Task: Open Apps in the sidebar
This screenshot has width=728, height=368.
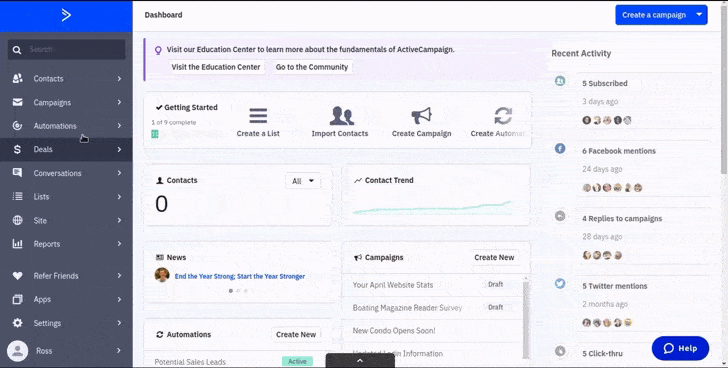Action: [66, 299]
